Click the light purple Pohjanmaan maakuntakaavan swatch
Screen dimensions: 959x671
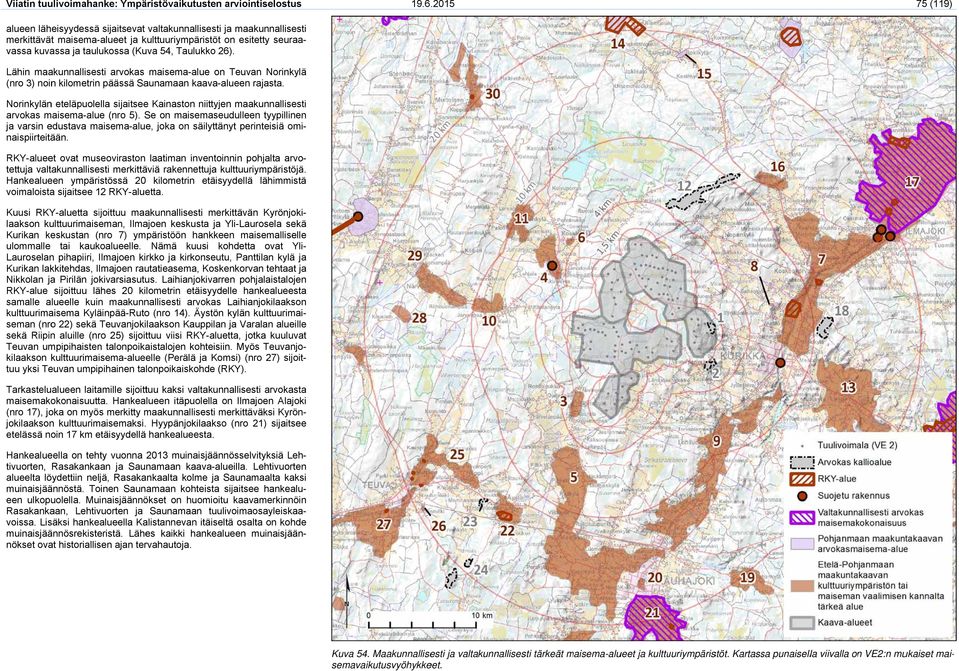pos(802,544)
